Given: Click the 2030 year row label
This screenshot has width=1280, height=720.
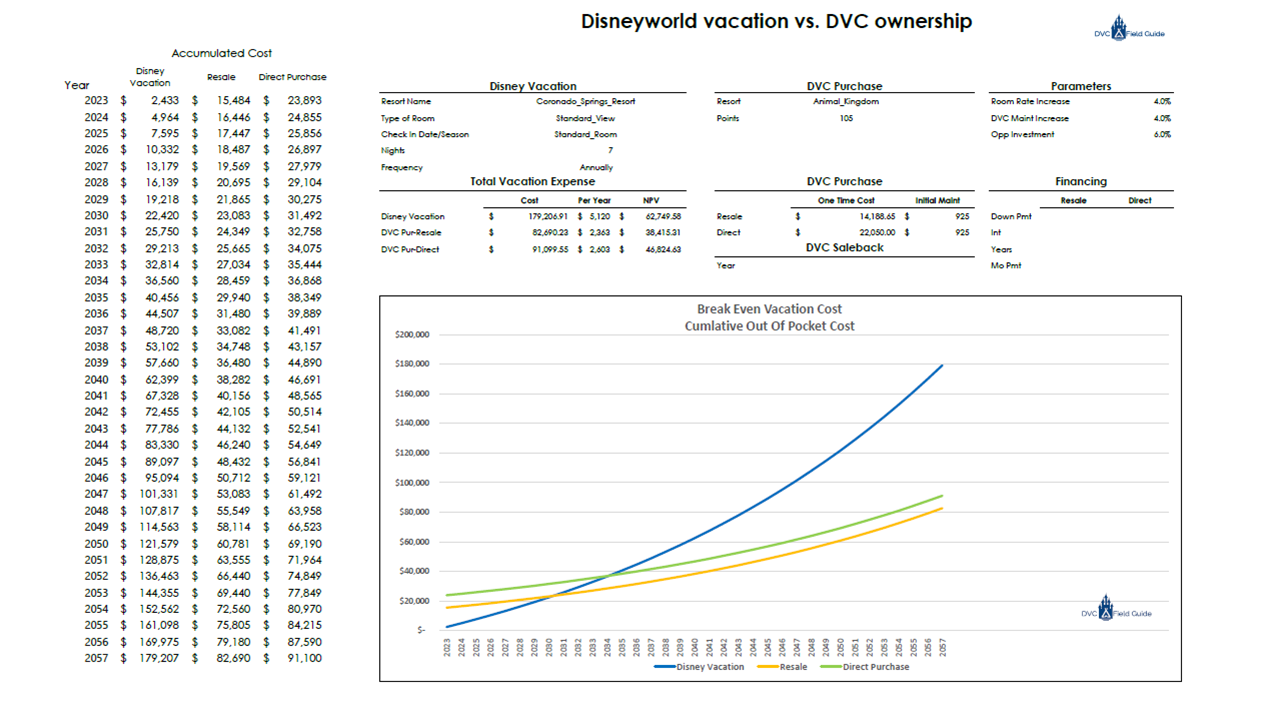Looking at the screenshot, I should pyautogui.click(x=97, y=215).
